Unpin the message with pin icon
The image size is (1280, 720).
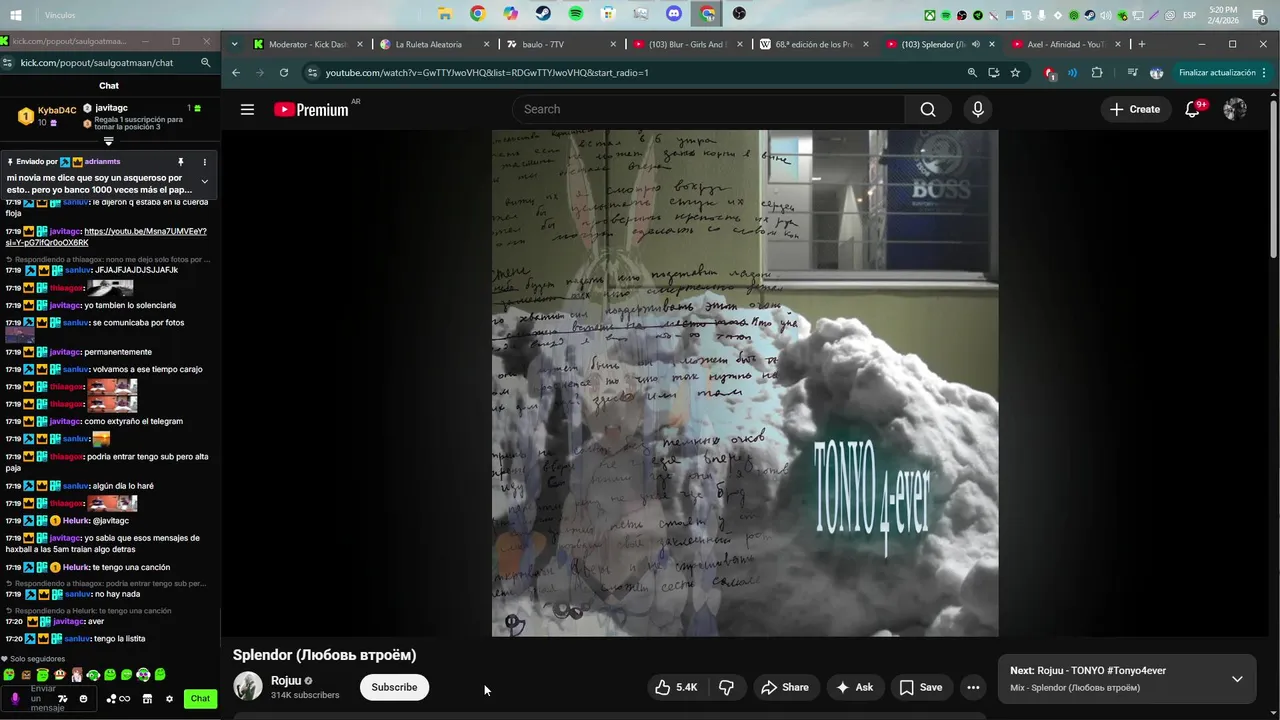(181, 162)
